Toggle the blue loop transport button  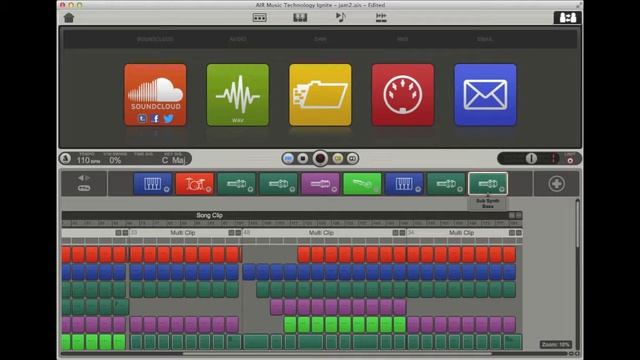288,158
